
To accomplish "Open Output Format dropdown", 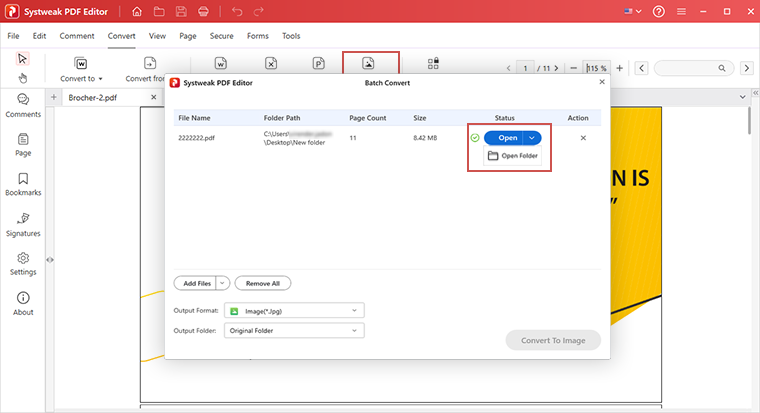I will pyautogui.click(x=294, y=311).
